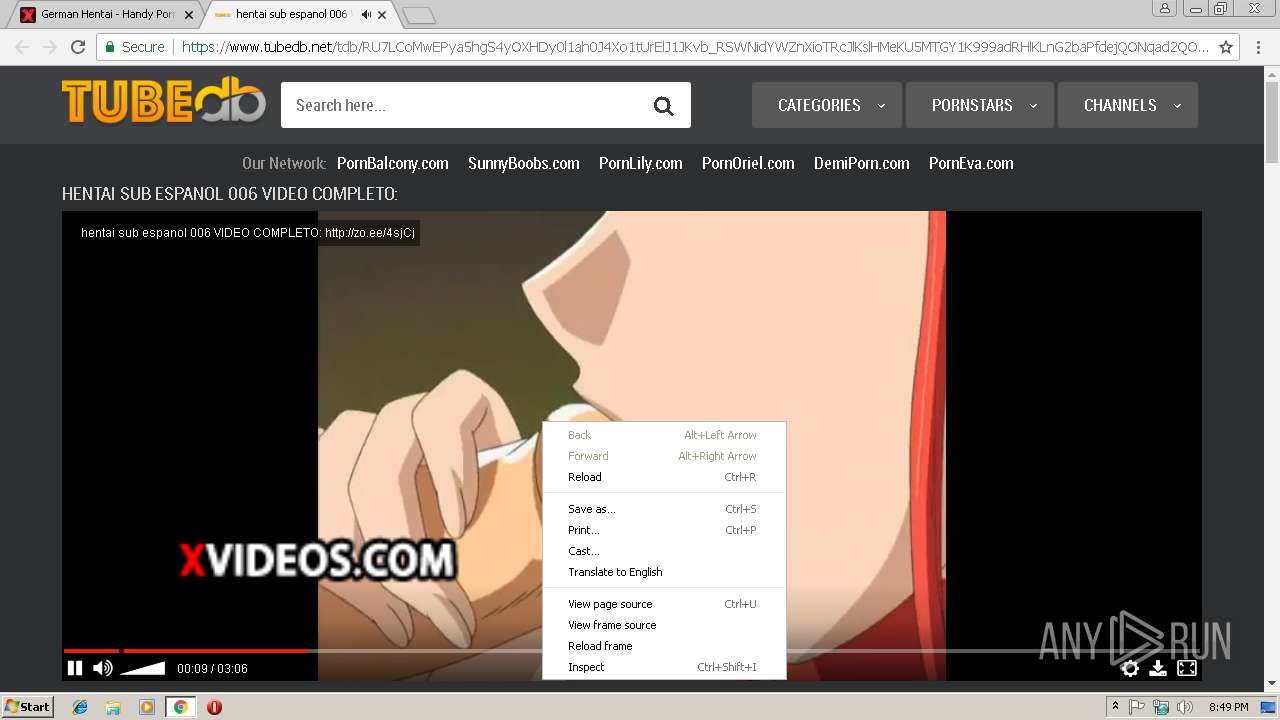This screenshot has width=1280, height=720.
Task: Select Cast... from the context menu
Action: point(664,551)
